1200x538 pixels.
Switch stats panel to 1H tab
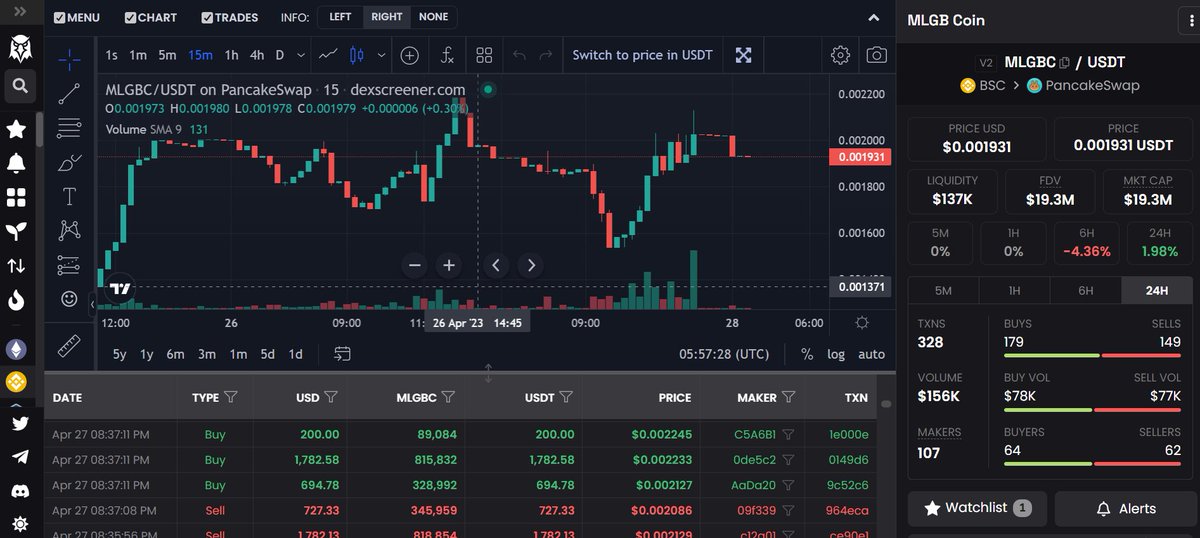[x=1014, y=291]
